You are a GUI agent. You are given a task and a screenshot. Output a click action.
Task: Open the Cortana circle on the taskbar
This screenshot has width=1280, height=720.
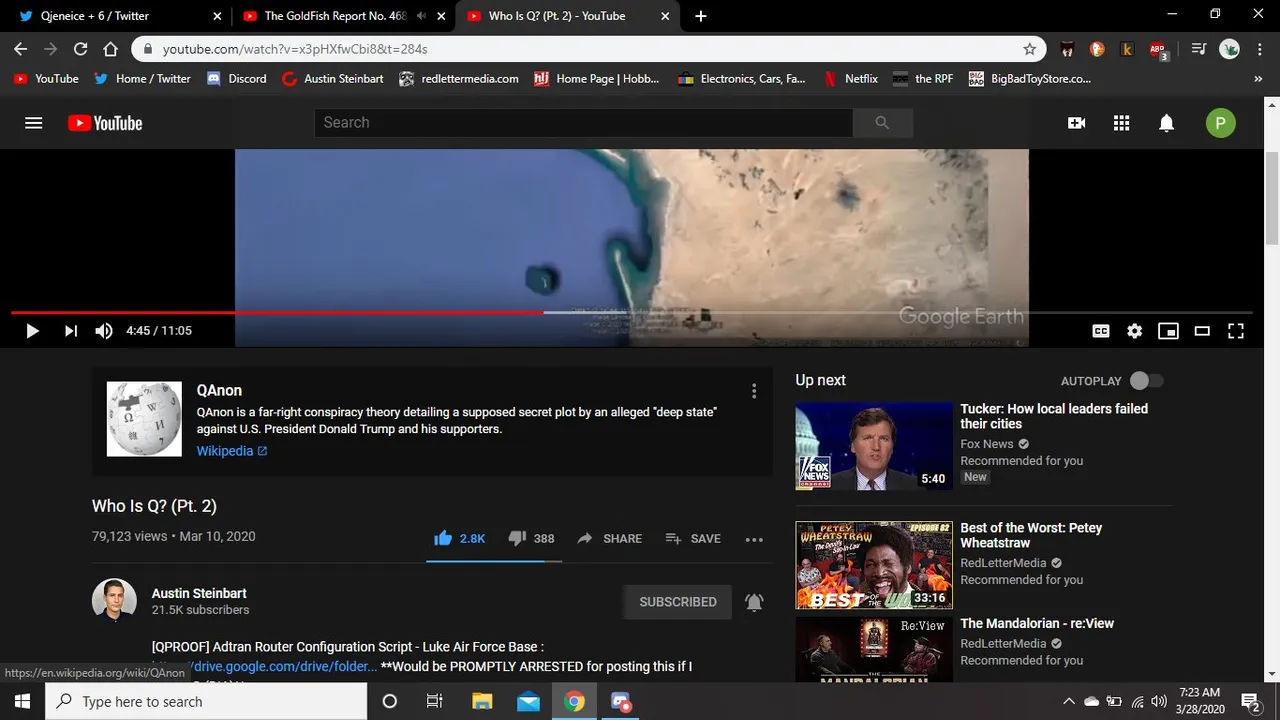[390, 701]
